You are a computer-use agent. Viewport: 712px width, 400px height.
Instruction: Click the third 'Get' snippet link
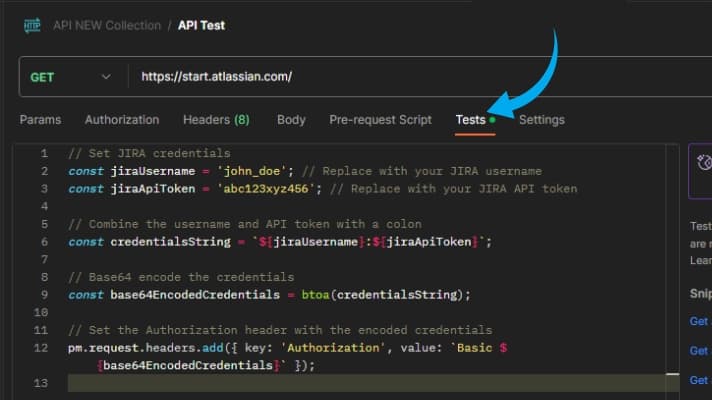700,380
